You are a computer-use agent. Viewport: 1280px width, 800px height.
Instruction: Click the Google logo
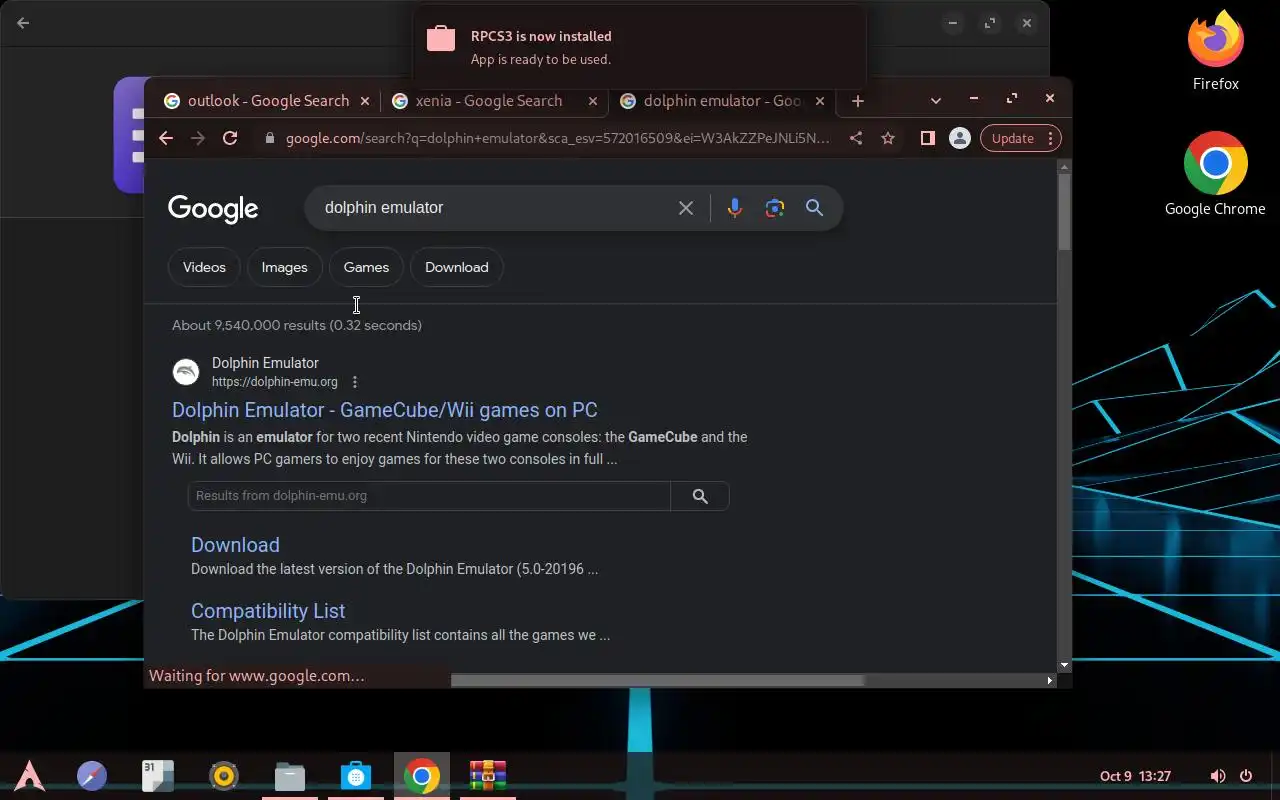pos(213,209)
